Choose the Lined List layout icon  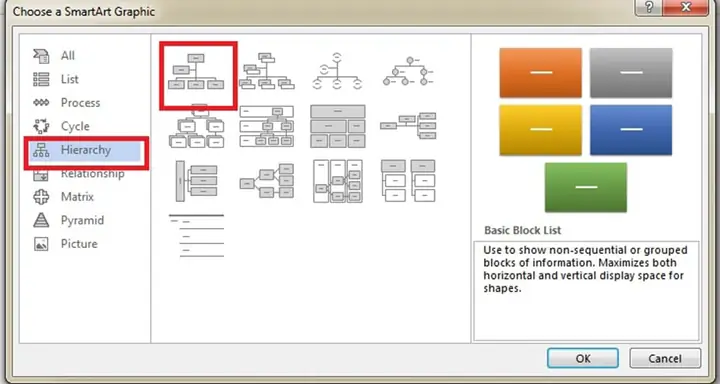coord(197,236)
